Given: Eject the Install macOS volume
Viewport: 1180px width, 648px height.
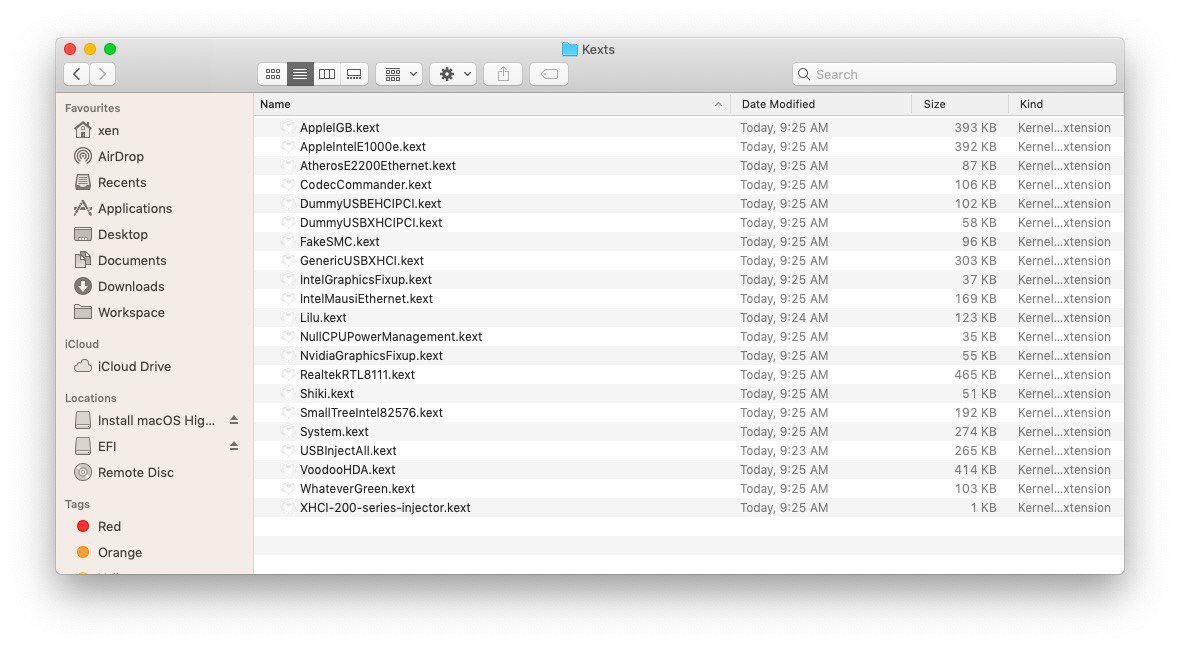Looking at the screenshot, I should (x=234, y=420).
